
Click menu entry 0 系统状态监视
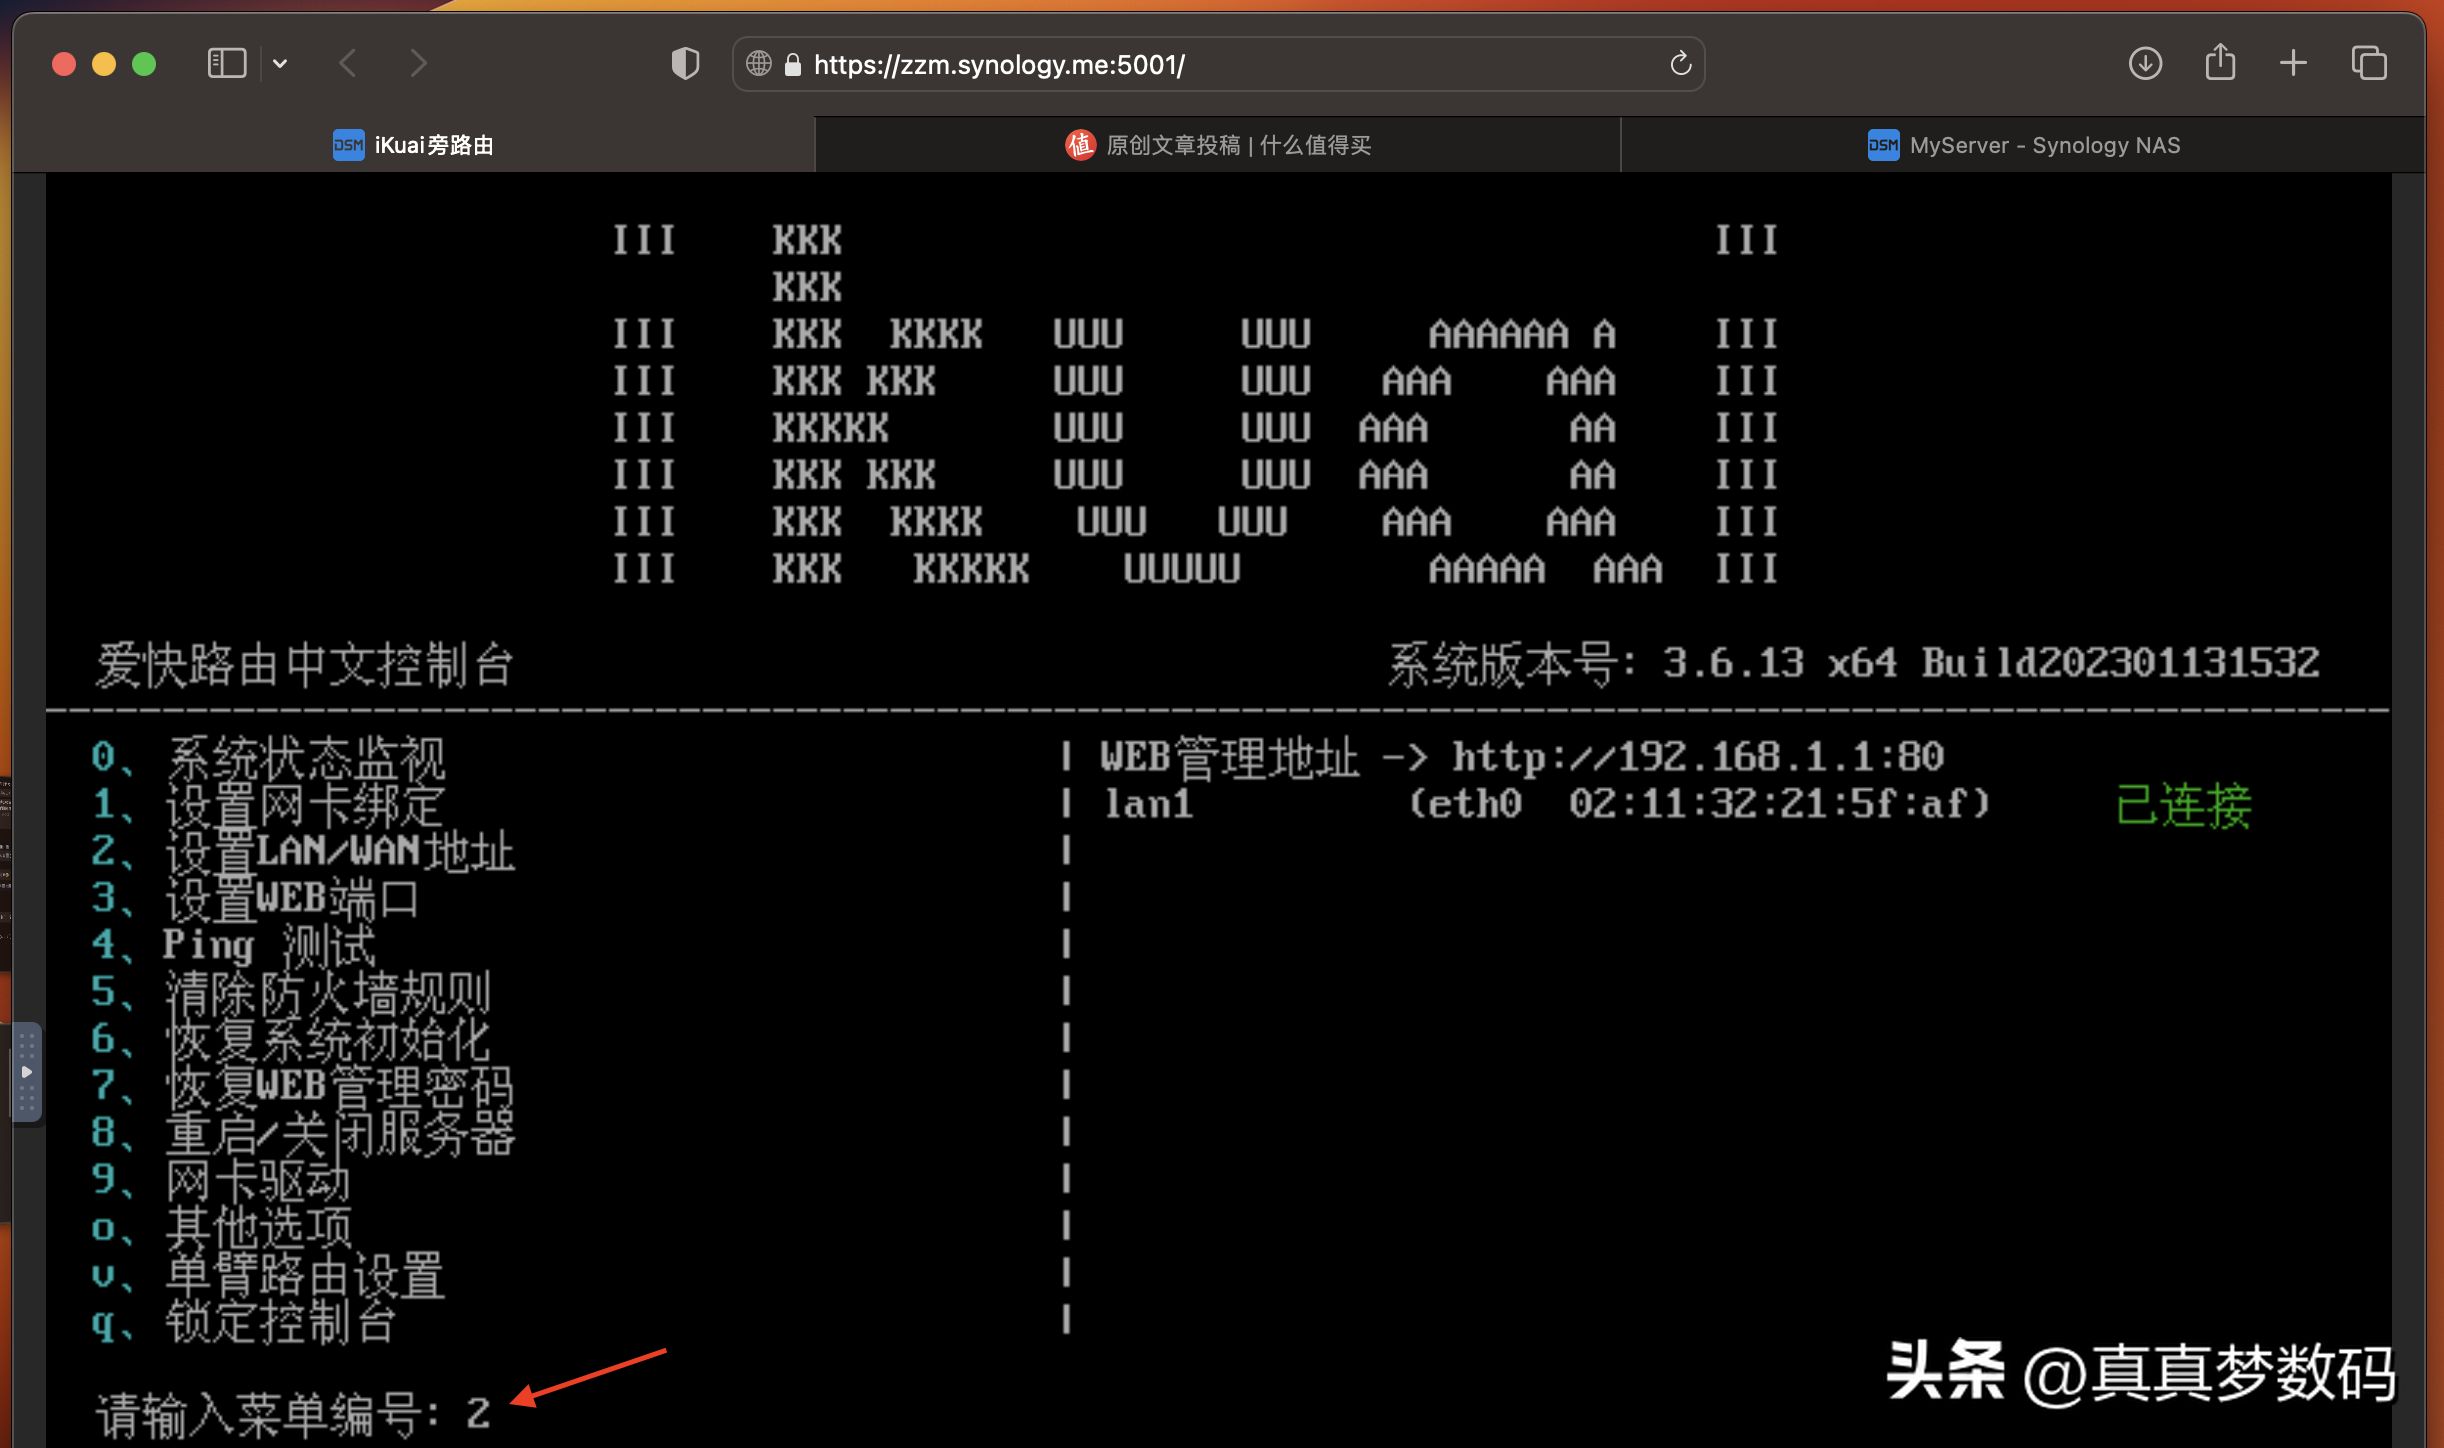[x=268, y=758]
